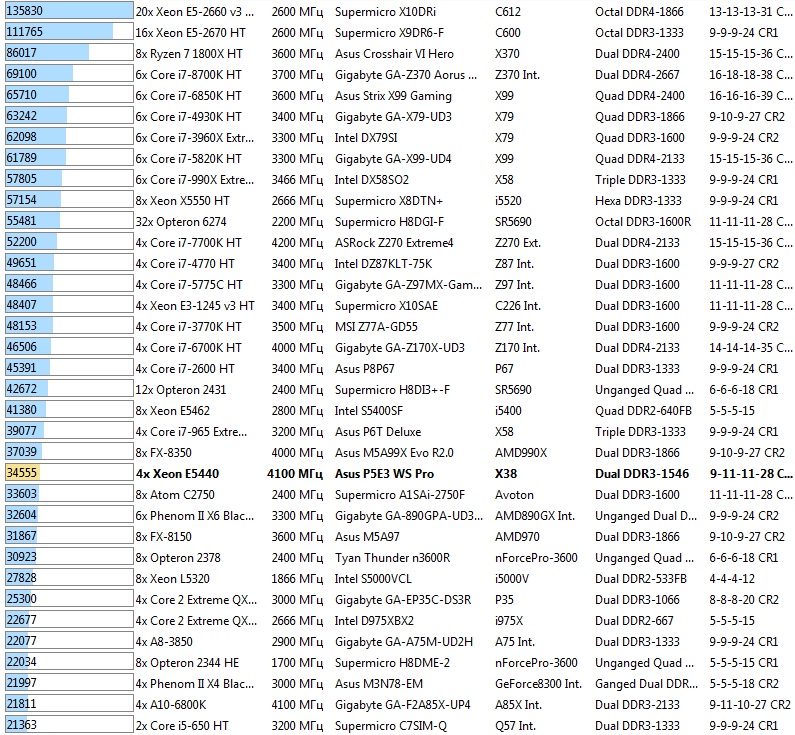Select the 86017 score bar
Viewport: 795px width, 735px height.
[x=69, y=52]
